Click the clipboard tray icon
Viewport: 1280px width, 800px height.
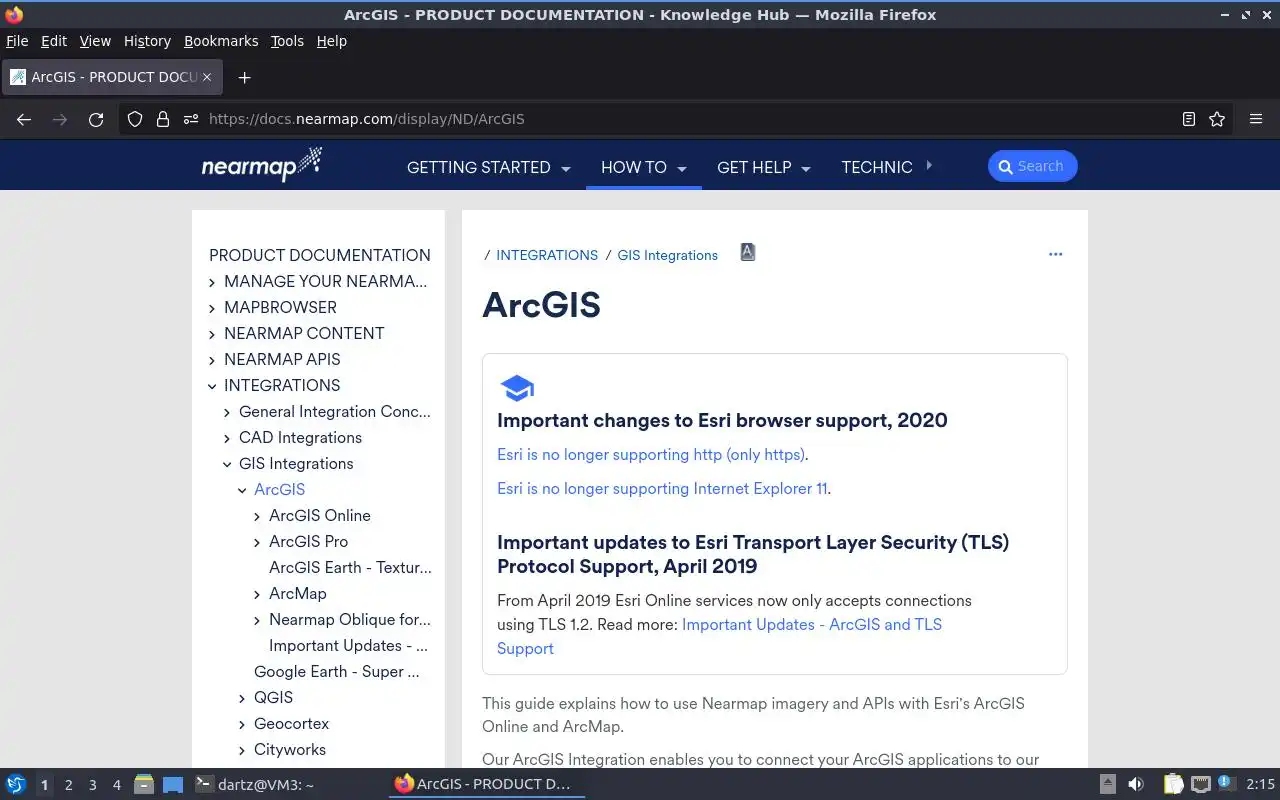click(x=1173, y=784)
